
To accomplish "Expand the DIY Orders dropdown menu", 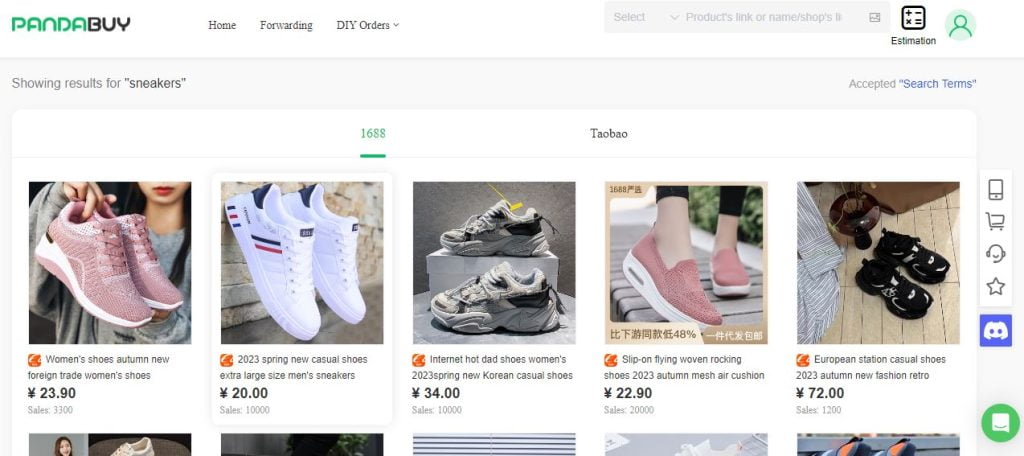I will (x=367, y=25).
